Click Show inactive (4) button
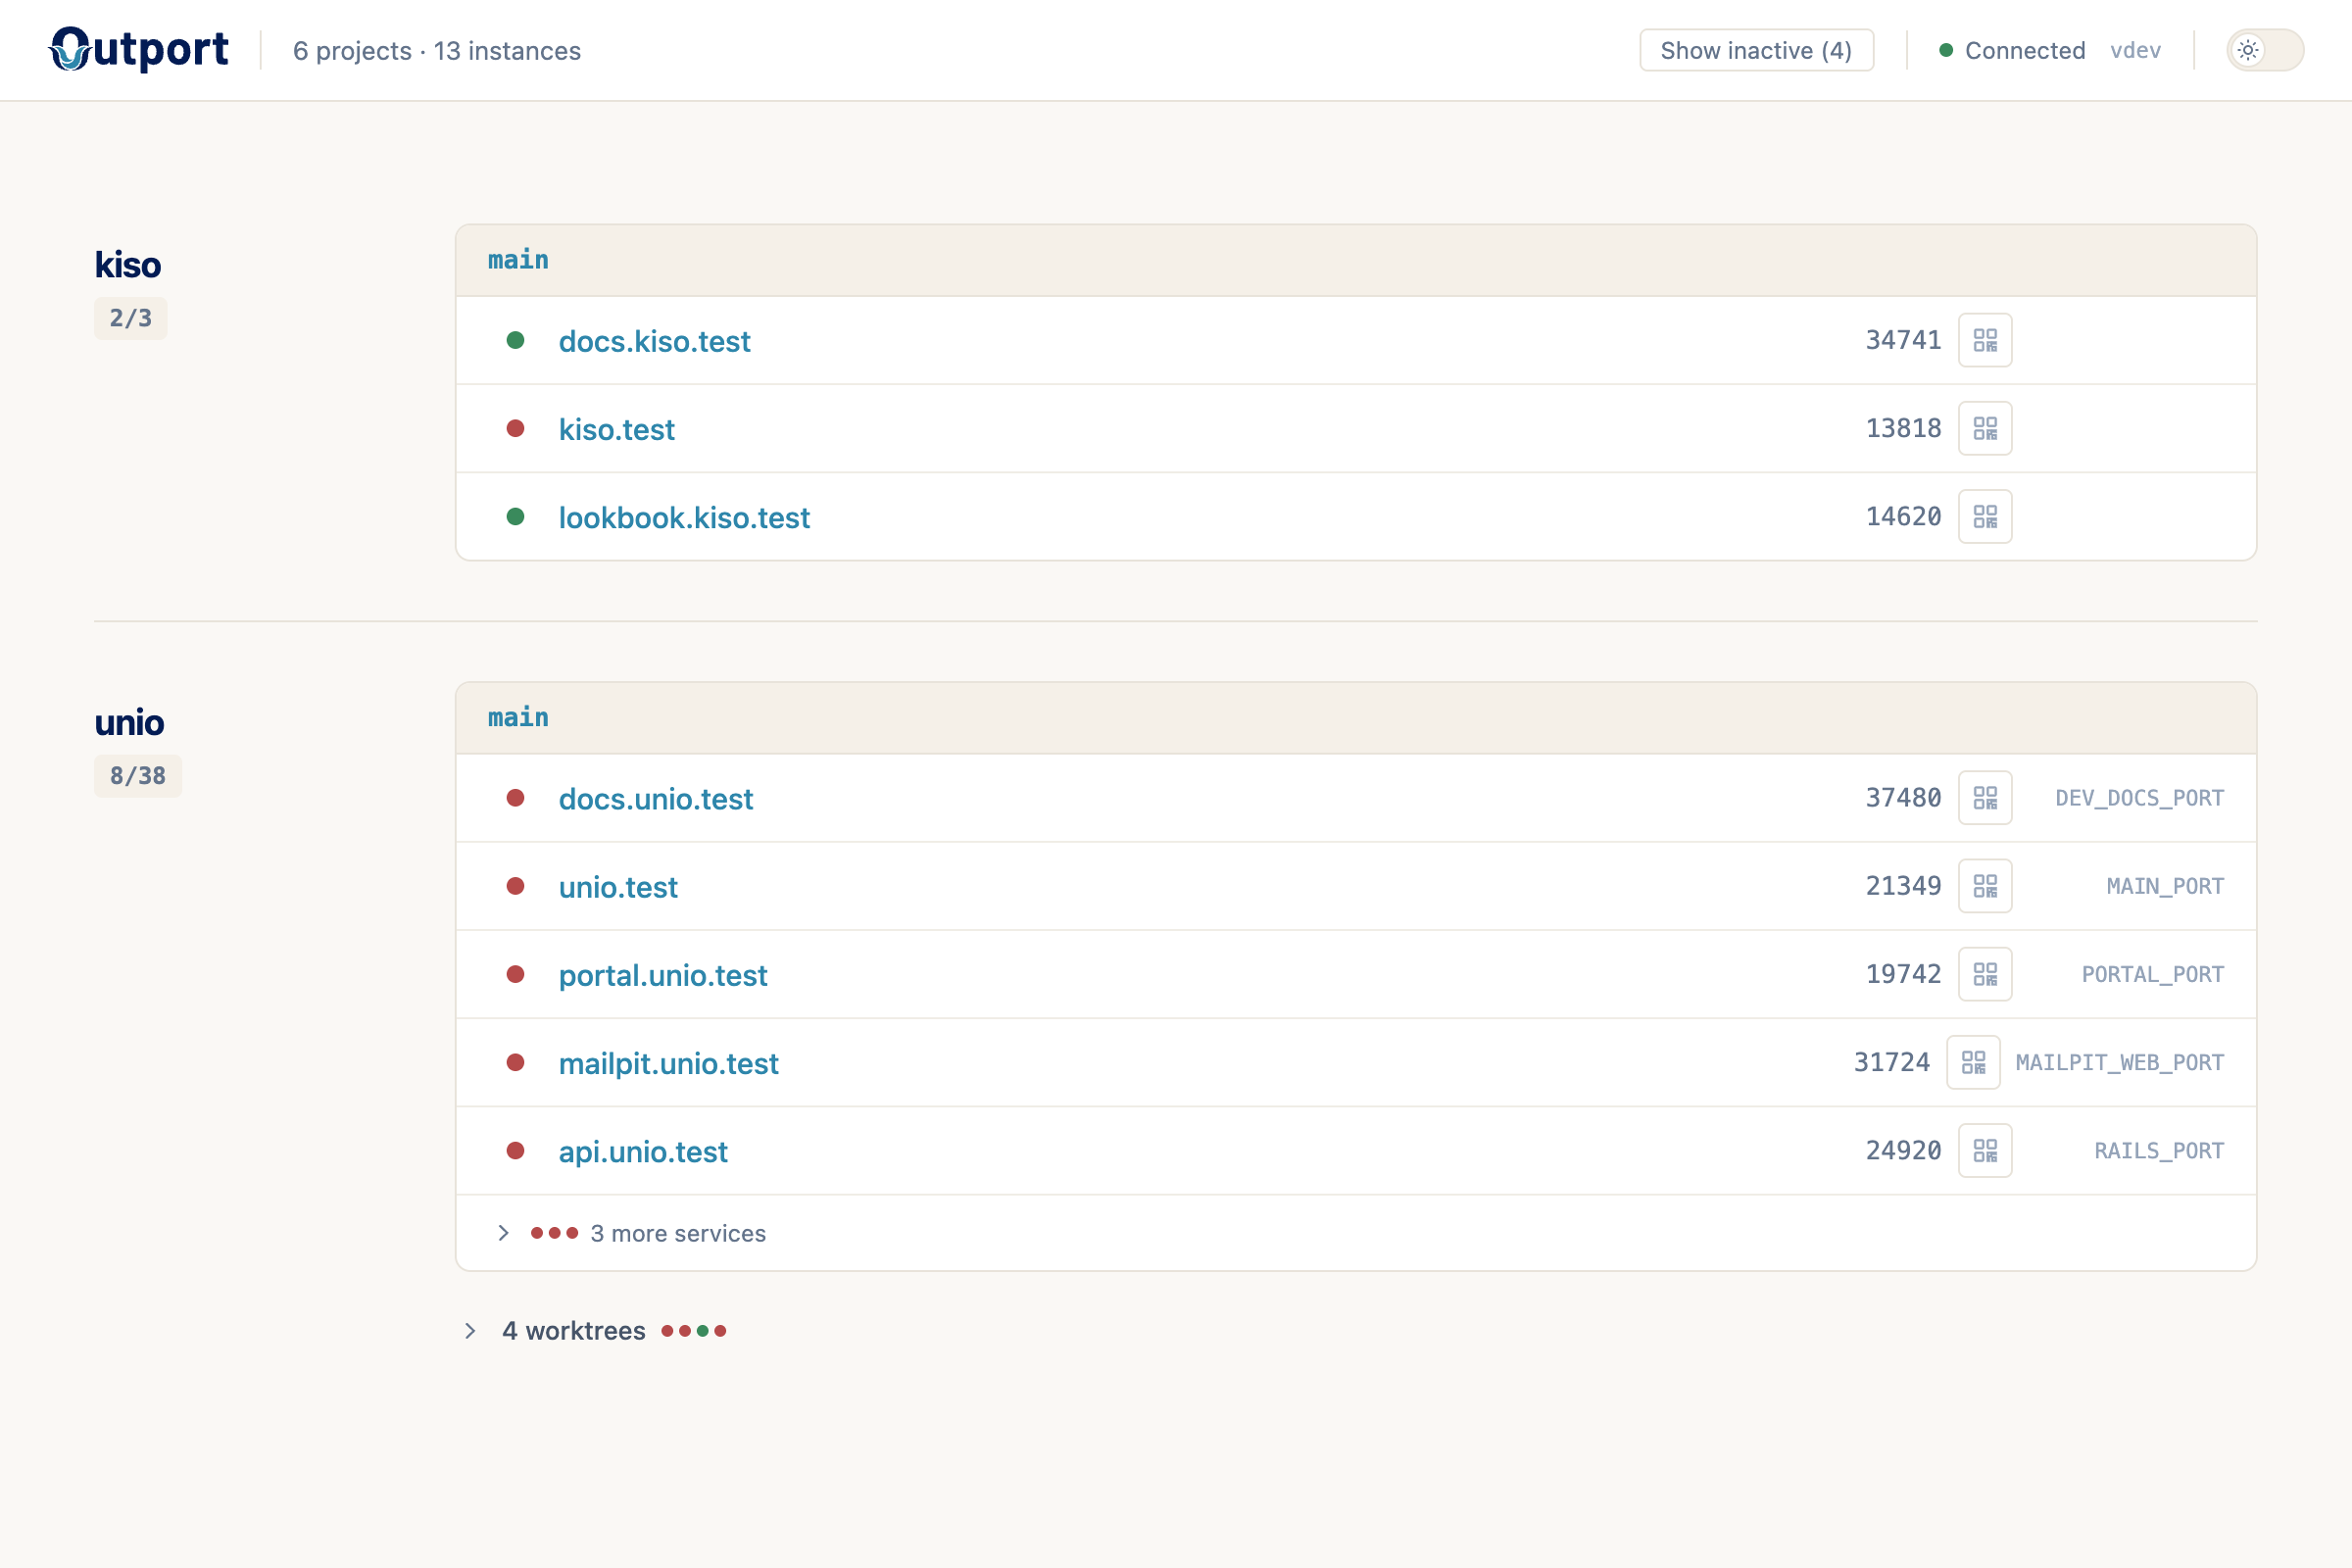 pos(1756,50)
